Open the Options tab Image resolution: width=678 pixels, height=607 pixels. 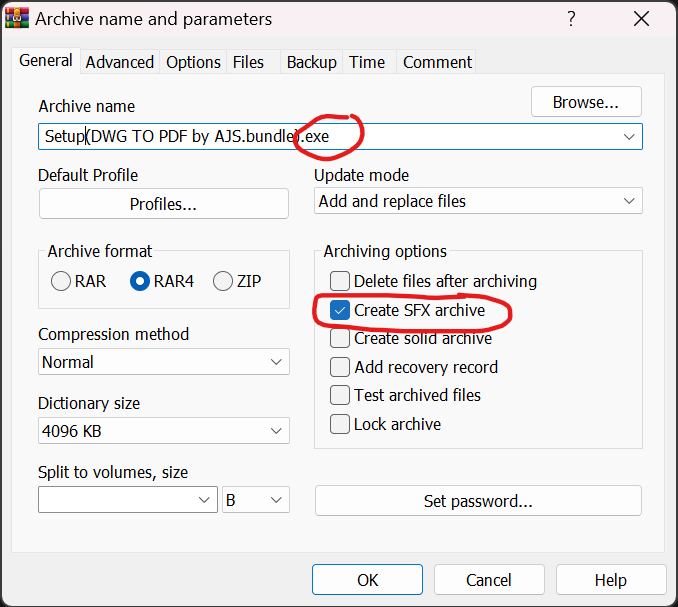point(193,62)
